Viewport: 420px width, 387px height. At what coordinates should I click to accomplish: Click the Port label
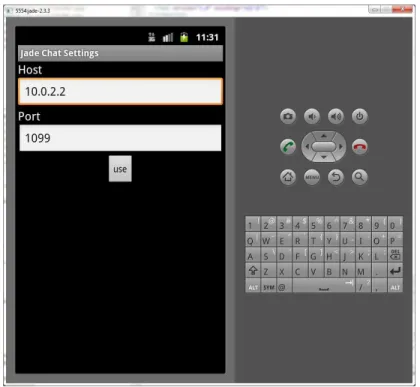click(29, 116)
